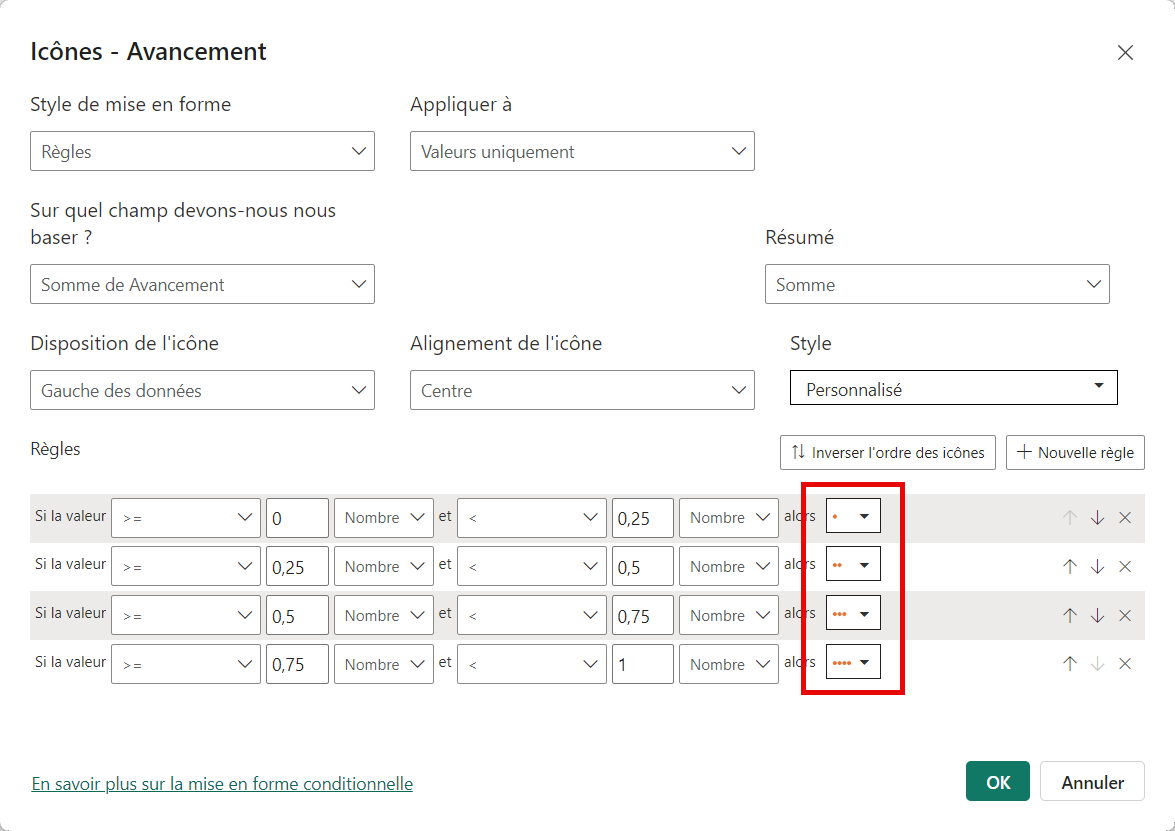Open the one-dot icon picker in first rule
The height and width of the screenshot is (831, 1175).
(853, 518)
